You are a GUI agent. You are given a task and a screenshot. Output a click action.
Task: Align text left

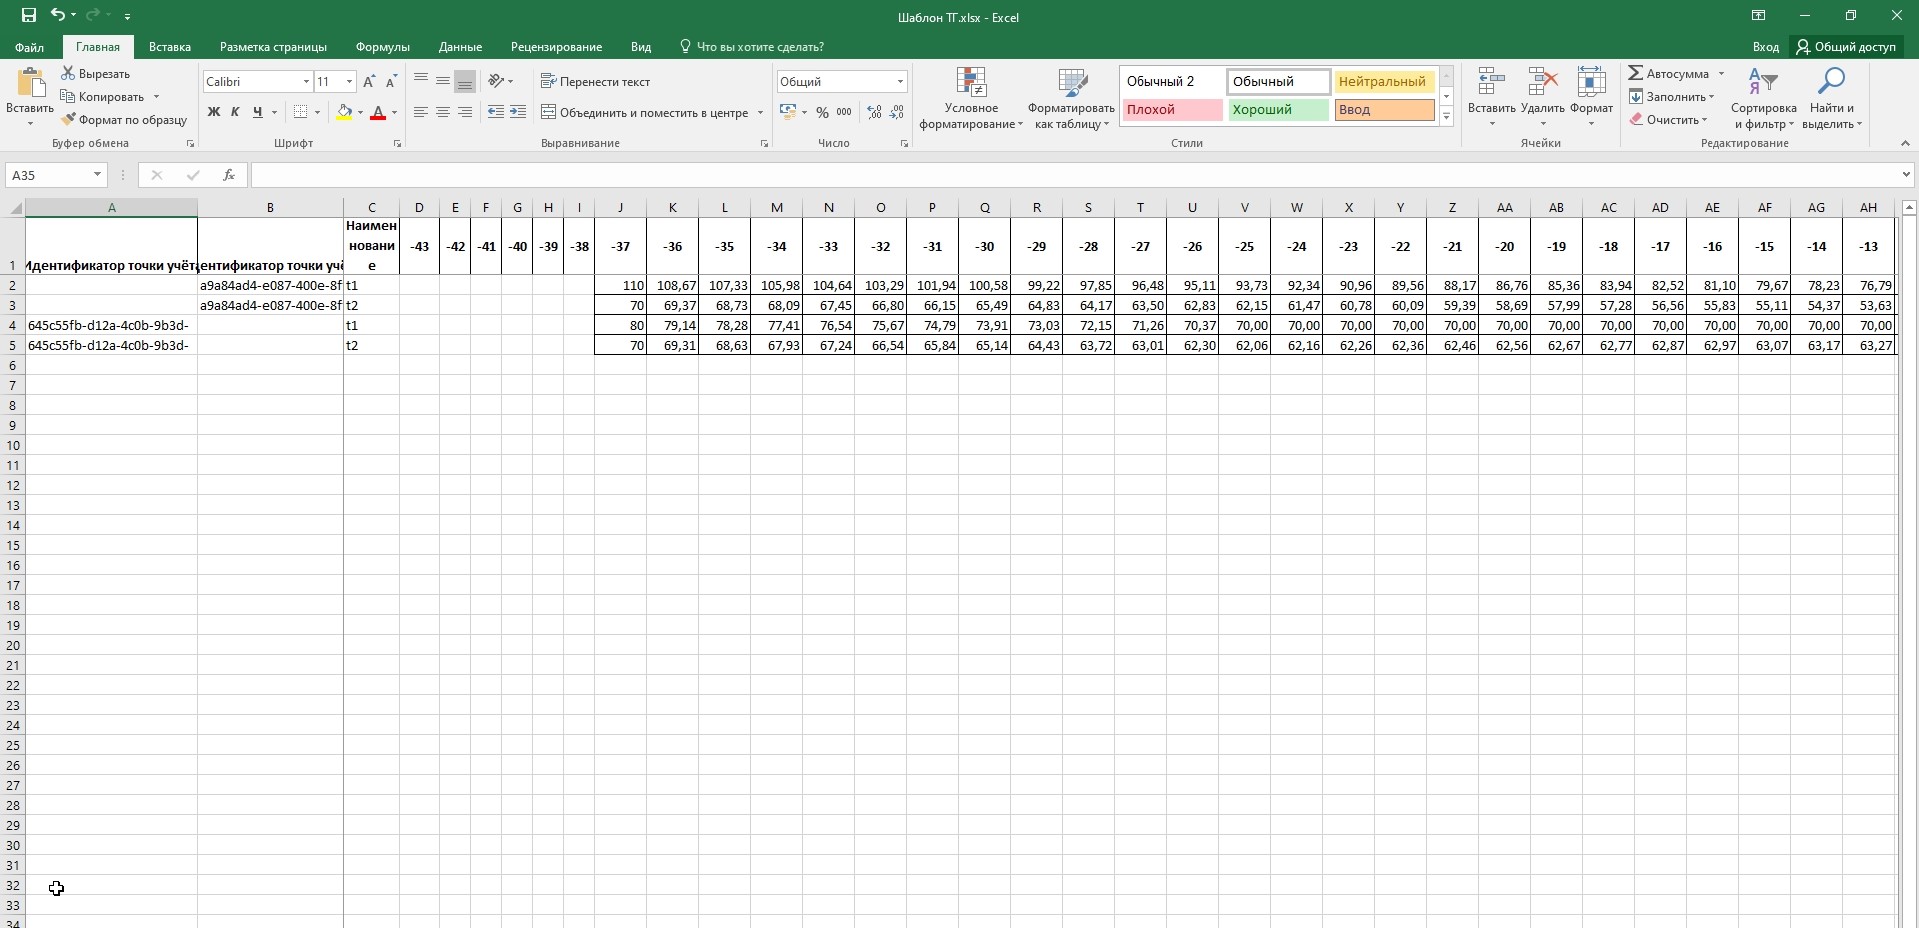click(421, 112)
